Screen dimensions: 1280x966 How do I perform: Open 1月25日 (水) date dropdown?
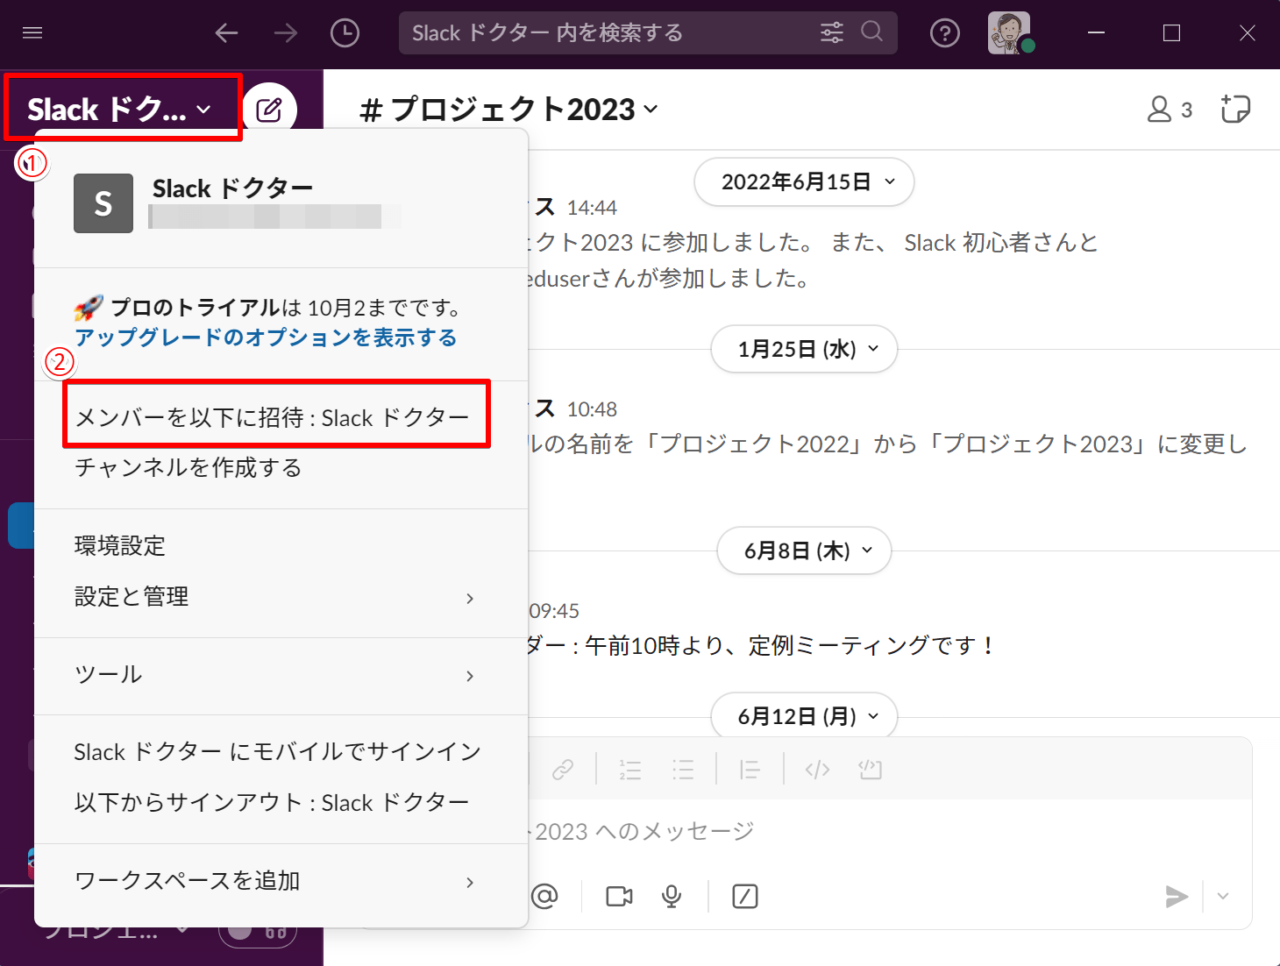[x=804, y=349]
